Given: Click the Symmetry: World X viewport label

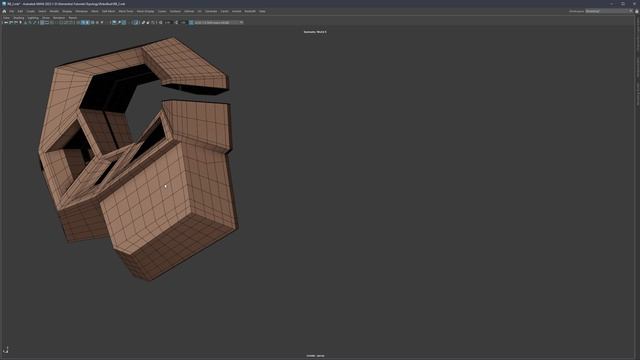Looking at the screenshot, I should click(315, 32).
